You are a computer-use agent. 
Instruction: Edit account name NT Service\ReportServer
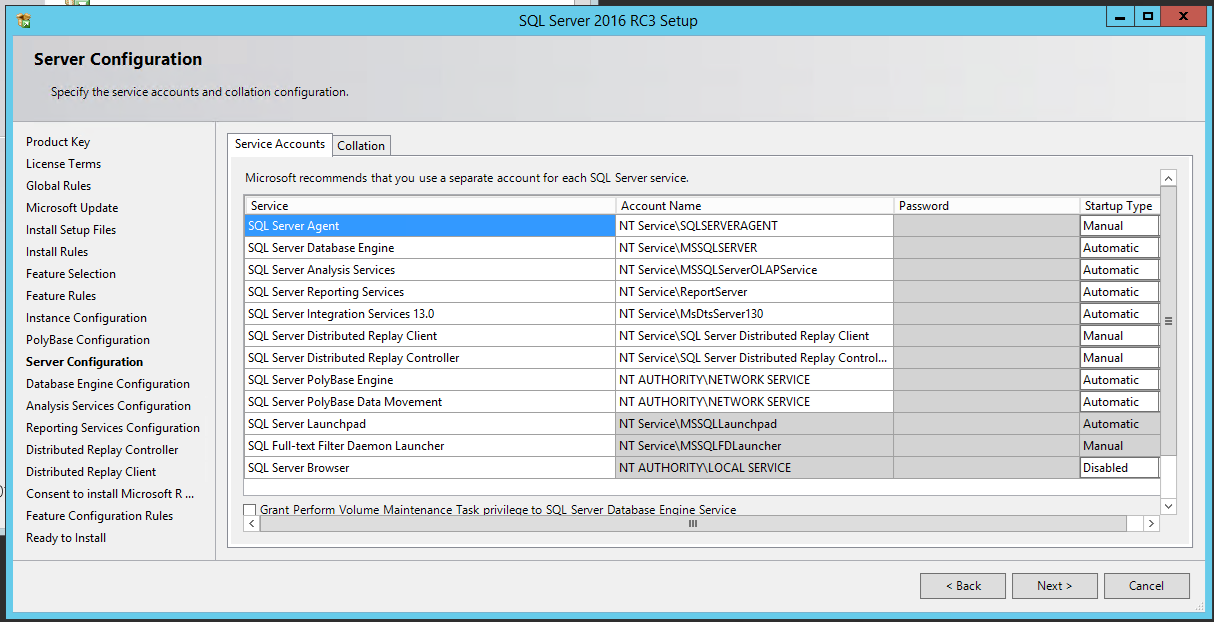point(755,292)
